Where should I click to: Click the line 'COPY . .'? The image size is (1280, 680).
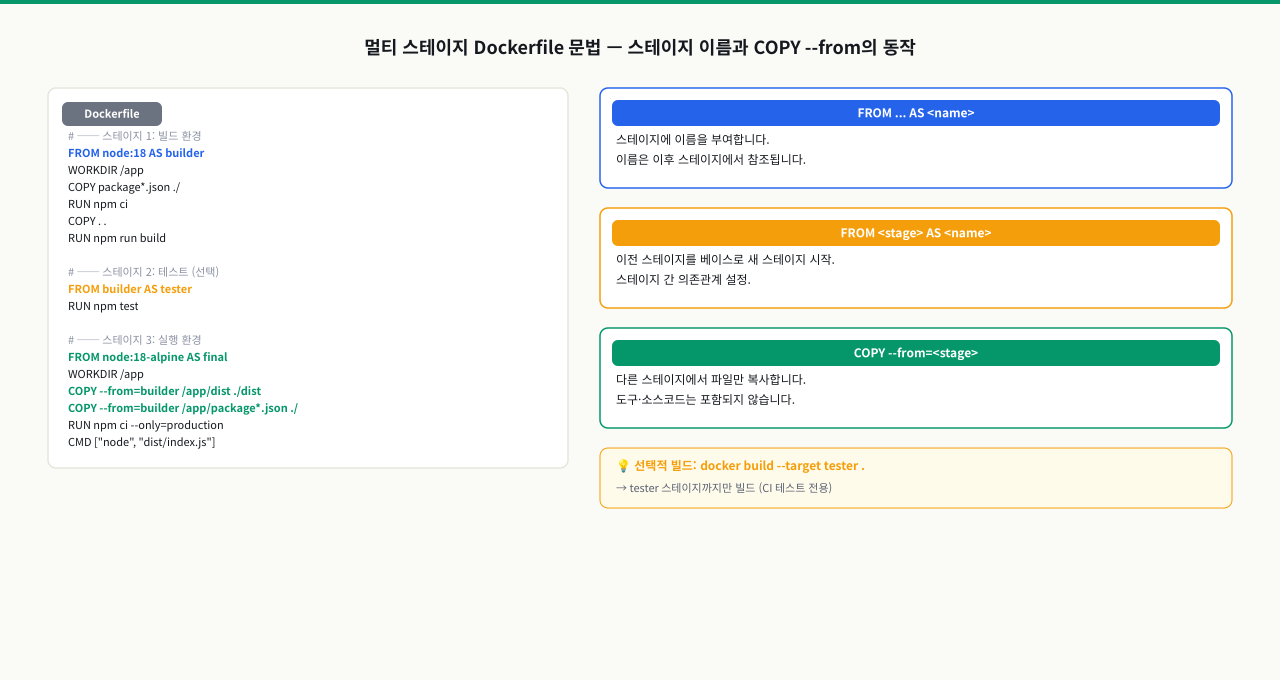tap(87, 221)
